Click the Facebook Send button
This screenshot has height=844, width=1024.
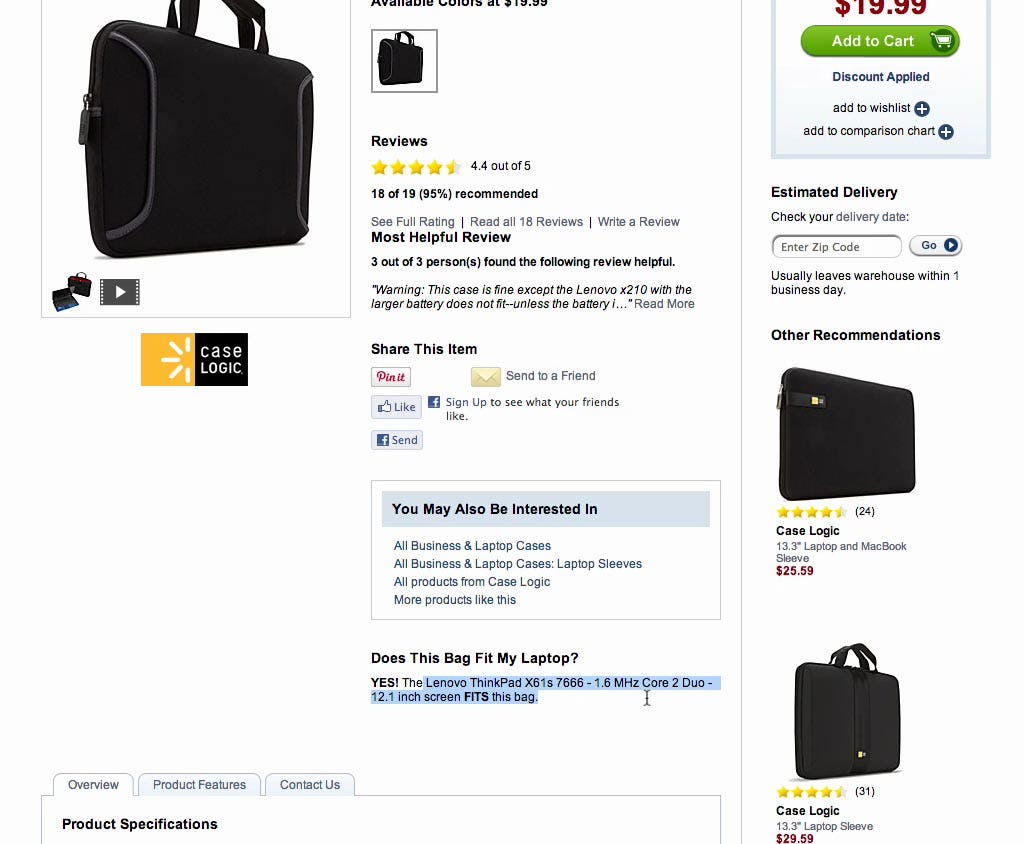[397, 440]
